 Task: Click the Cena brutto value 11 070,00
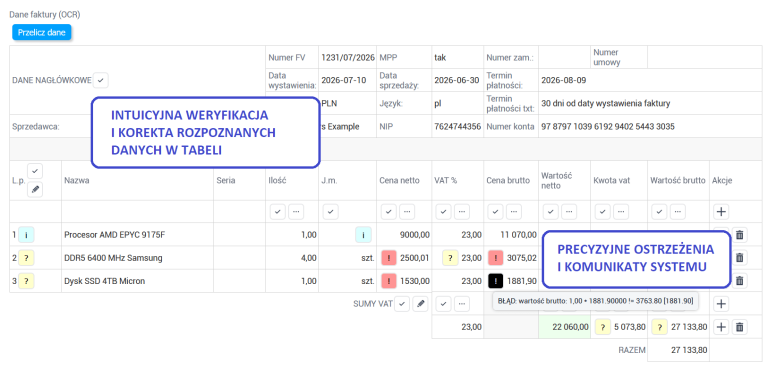[518, 235]
